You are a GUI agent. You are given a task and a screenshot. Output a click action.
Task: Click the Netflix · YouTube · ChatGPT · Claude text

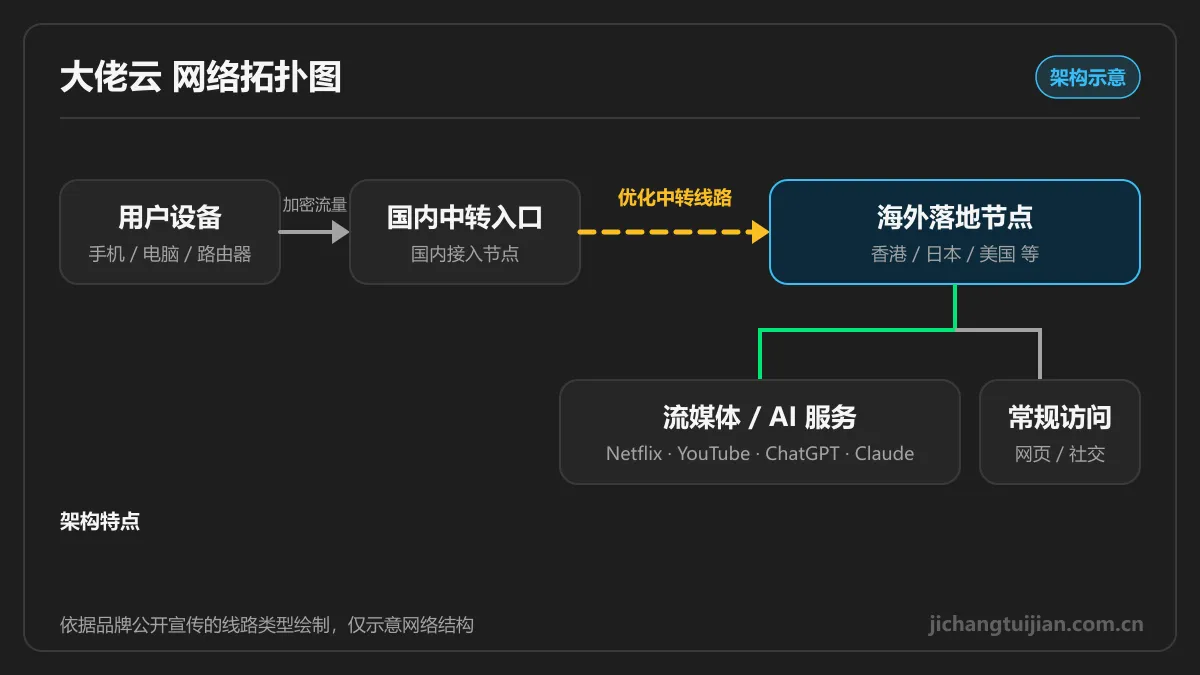click(x=760, y=453)
